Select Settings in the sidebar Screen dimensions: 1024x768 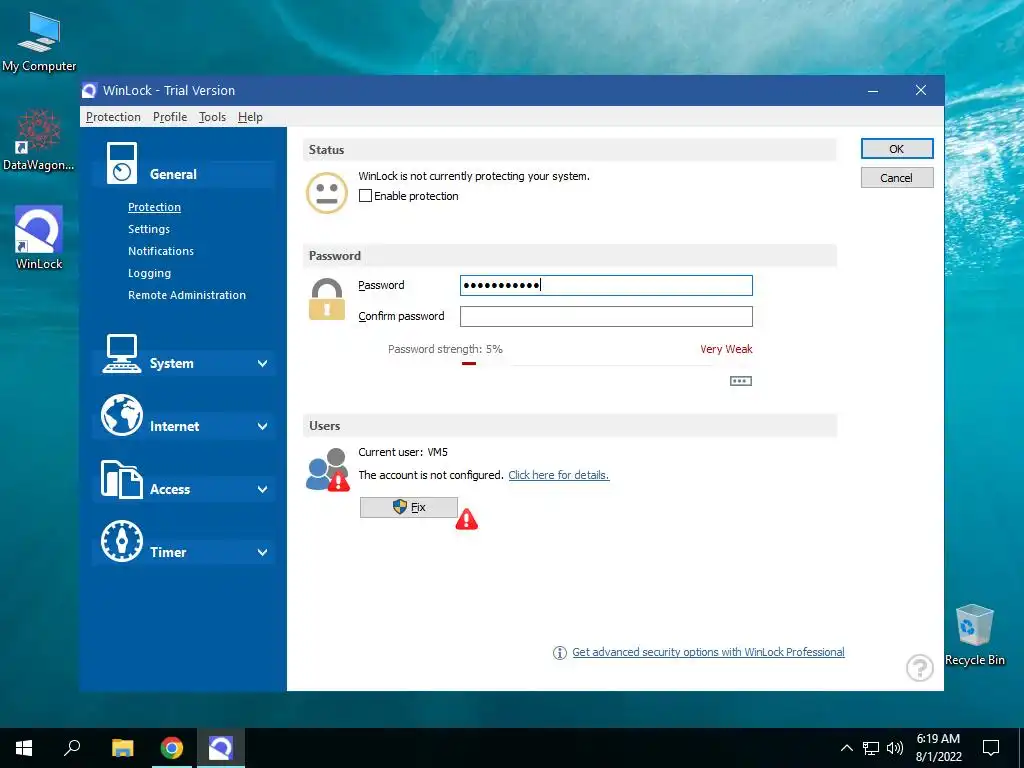(x=149, y=229)
